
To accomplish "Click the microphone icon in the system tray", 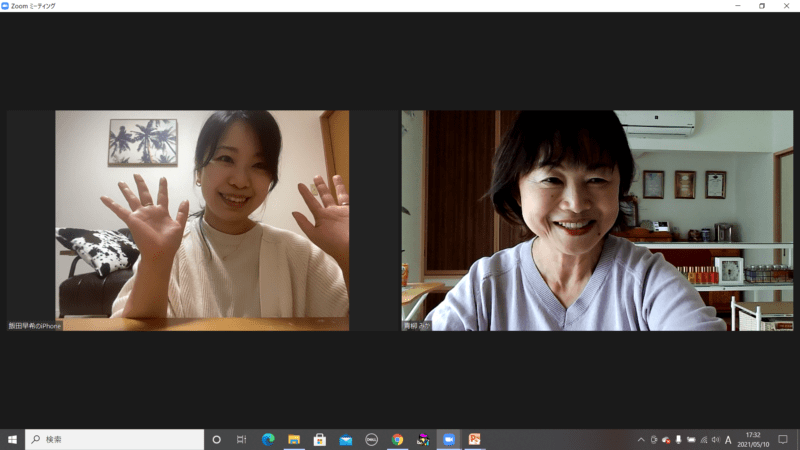I will (678, 439).
